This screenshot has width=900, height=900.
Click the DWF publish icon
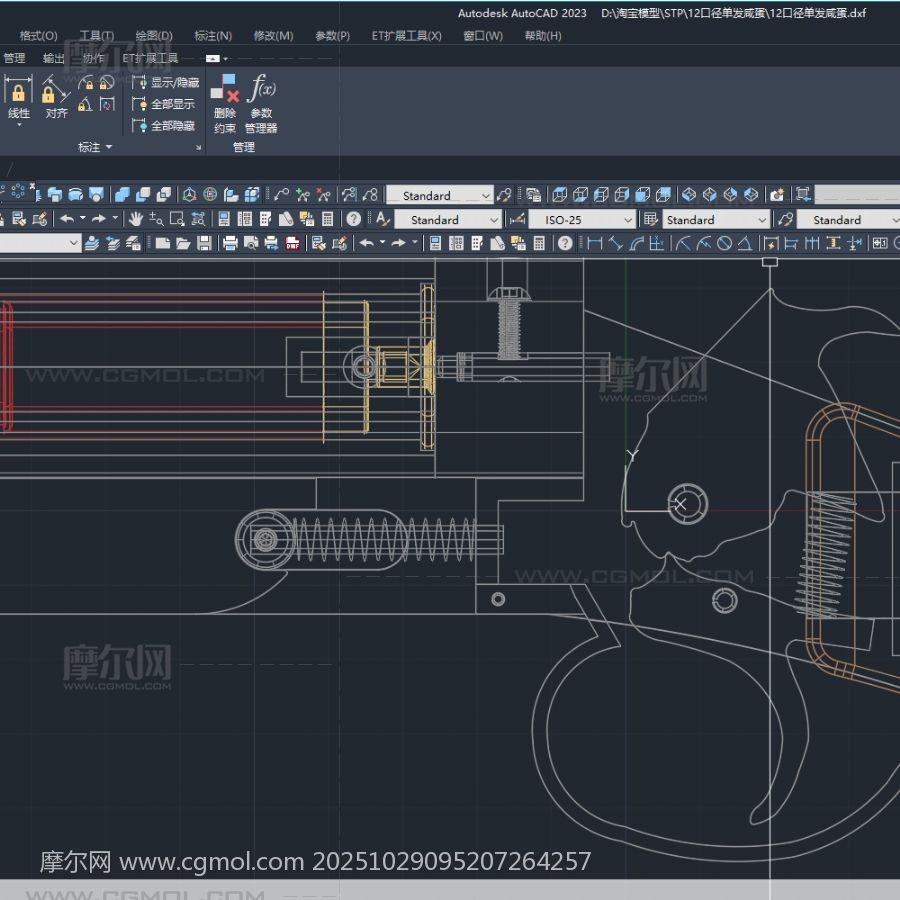click(292, 243)
